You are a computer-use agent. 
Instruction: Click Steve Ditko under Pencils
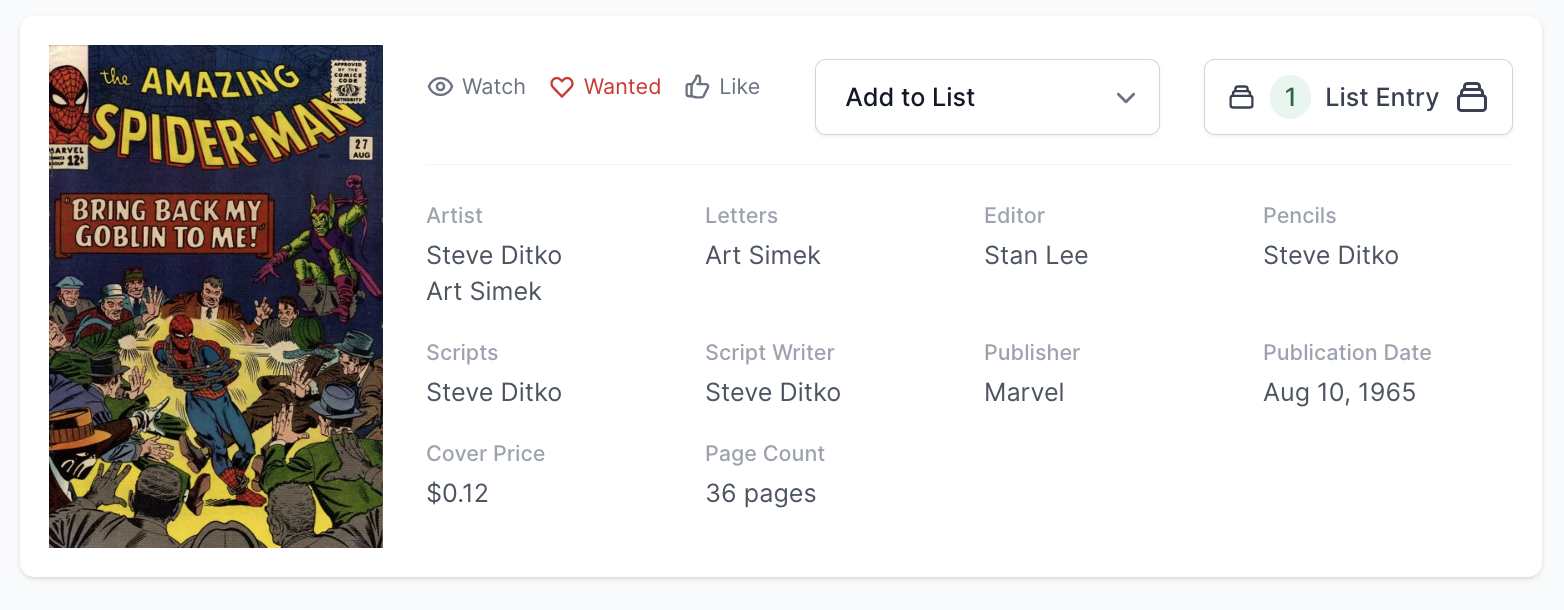[x=1330, y=255]
